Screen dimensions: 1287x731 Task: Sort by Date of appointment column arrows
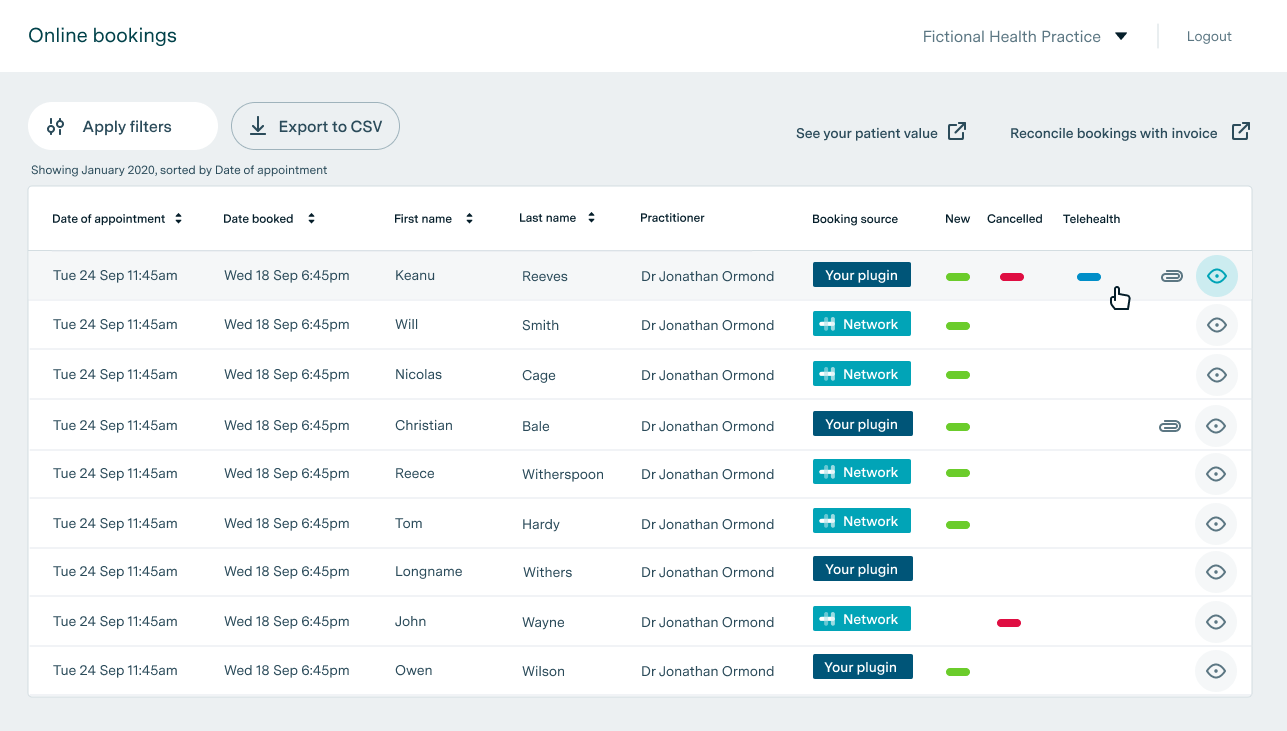tap(178, 219)
